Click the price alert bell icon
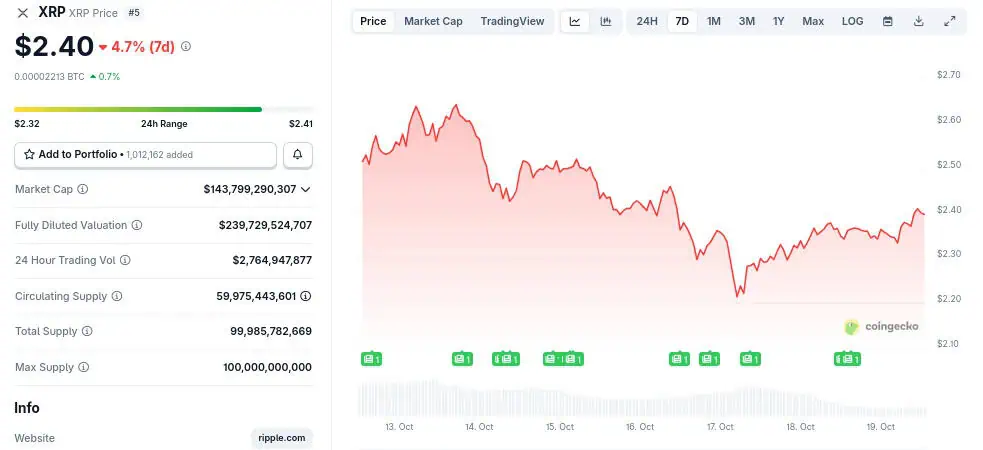The width and height of the screenshot is (983, 450). (298, 155)
